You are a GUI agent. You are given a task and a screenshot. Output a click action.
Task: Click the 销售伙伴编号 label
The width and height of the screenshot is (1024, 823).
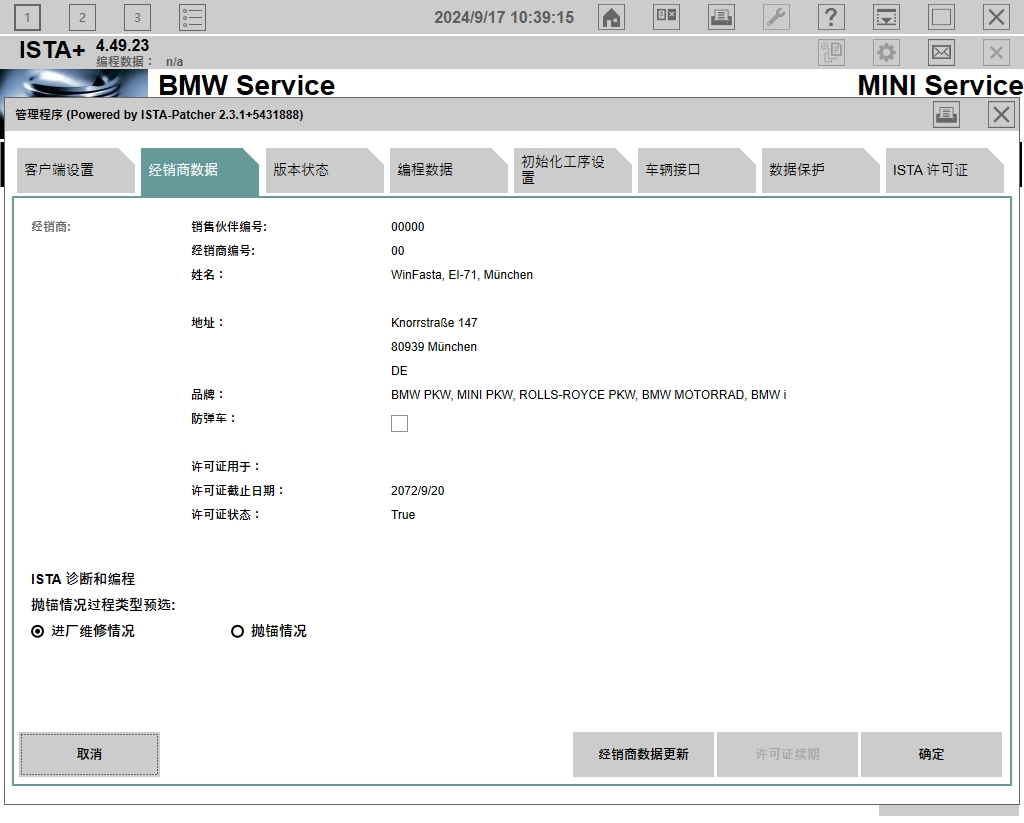[x=229, y=227]
